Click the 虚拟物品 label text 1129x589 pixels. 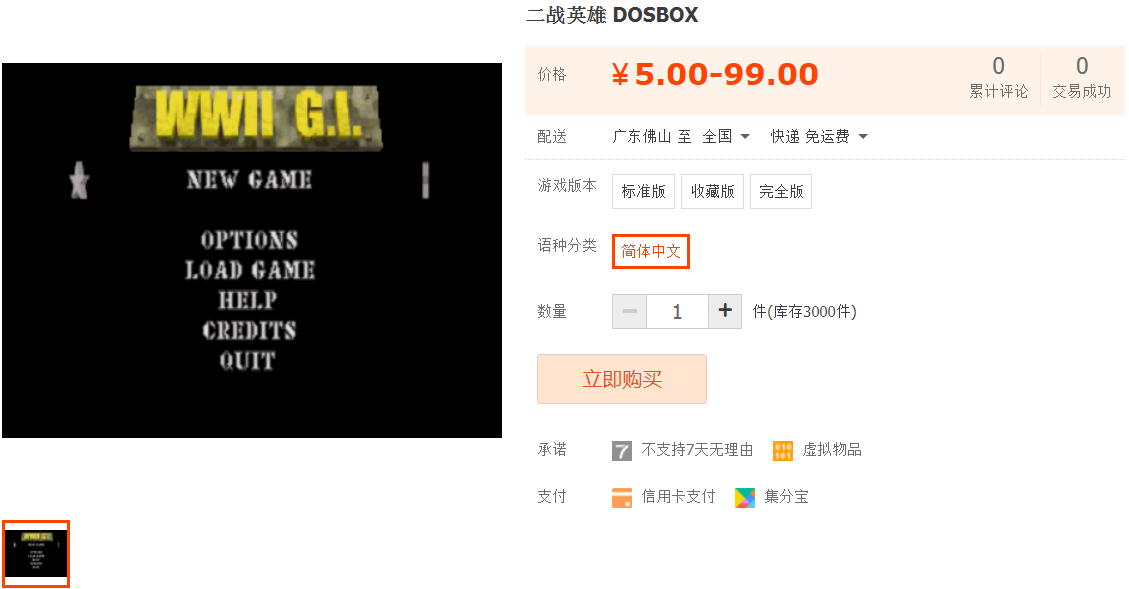(x=832, y=450)
